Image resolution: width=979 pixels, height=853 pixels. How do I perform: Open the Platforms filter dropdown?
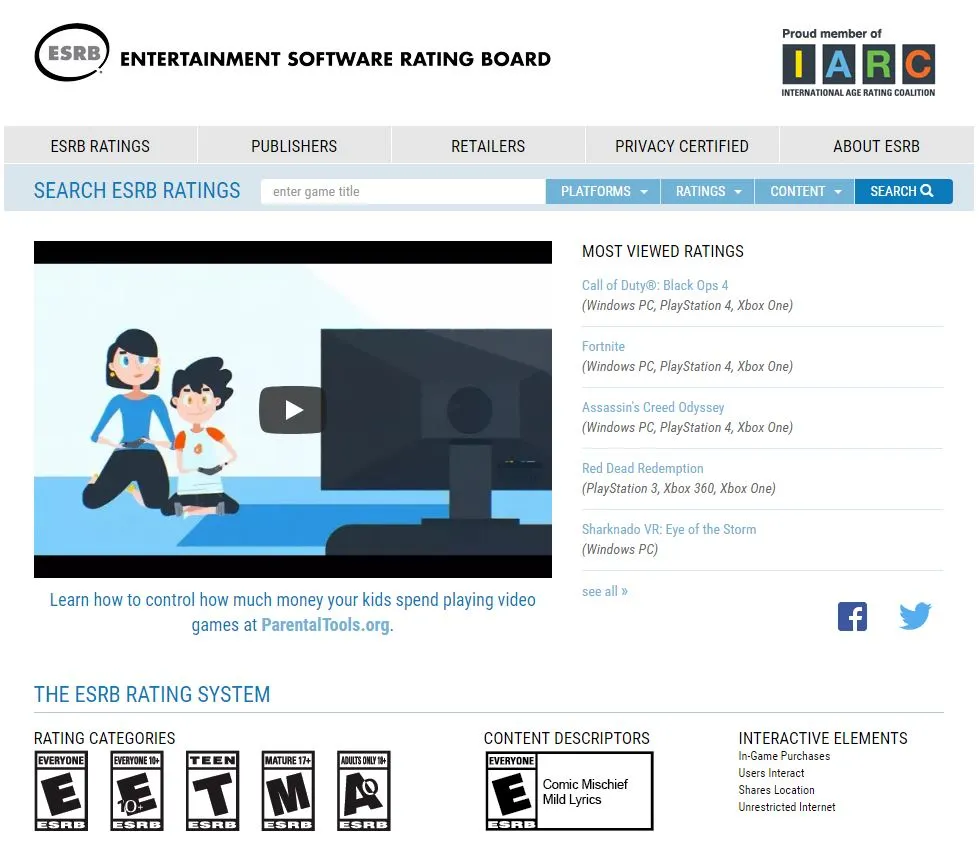pyautogui.click(x=602, y=191)
